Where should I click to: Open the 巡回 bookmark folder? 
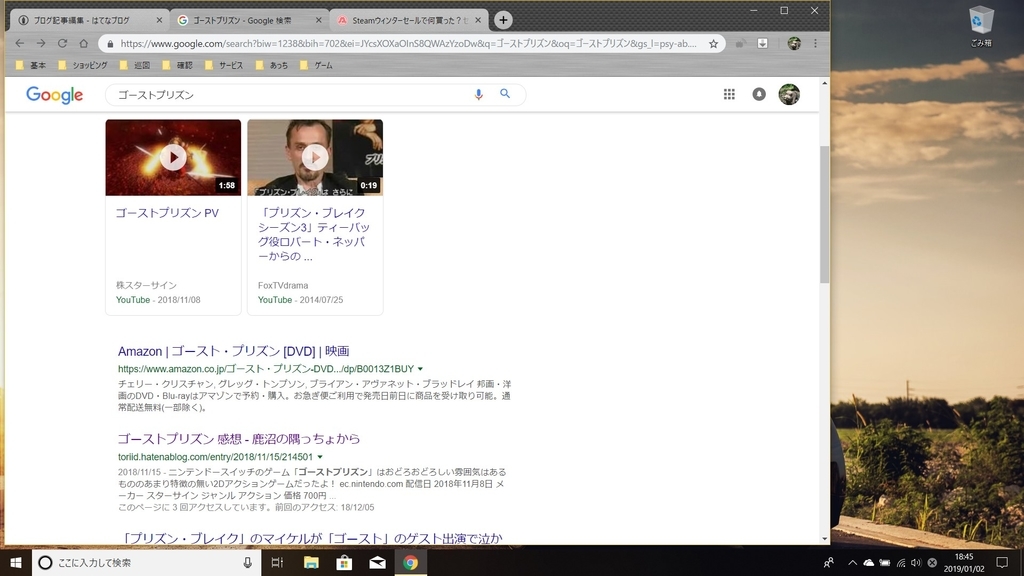pyautogui.click(x=135, y=65)
